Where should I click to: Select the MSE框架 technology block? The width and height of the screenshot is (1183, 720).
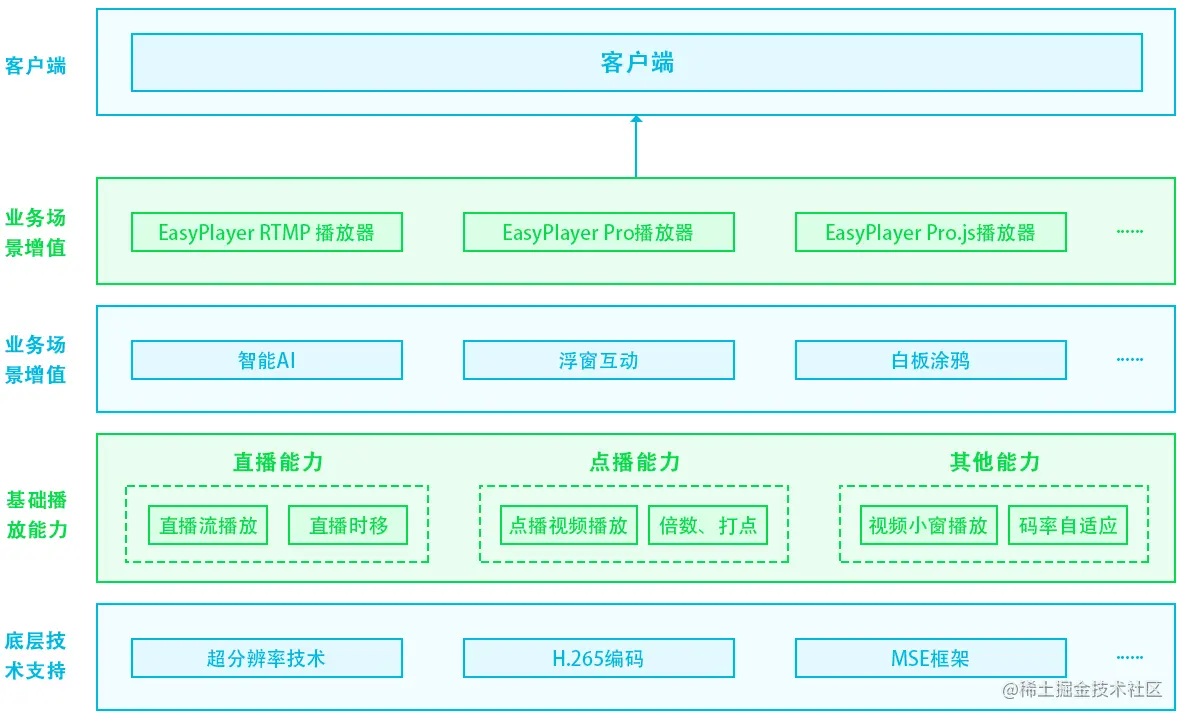930,657
